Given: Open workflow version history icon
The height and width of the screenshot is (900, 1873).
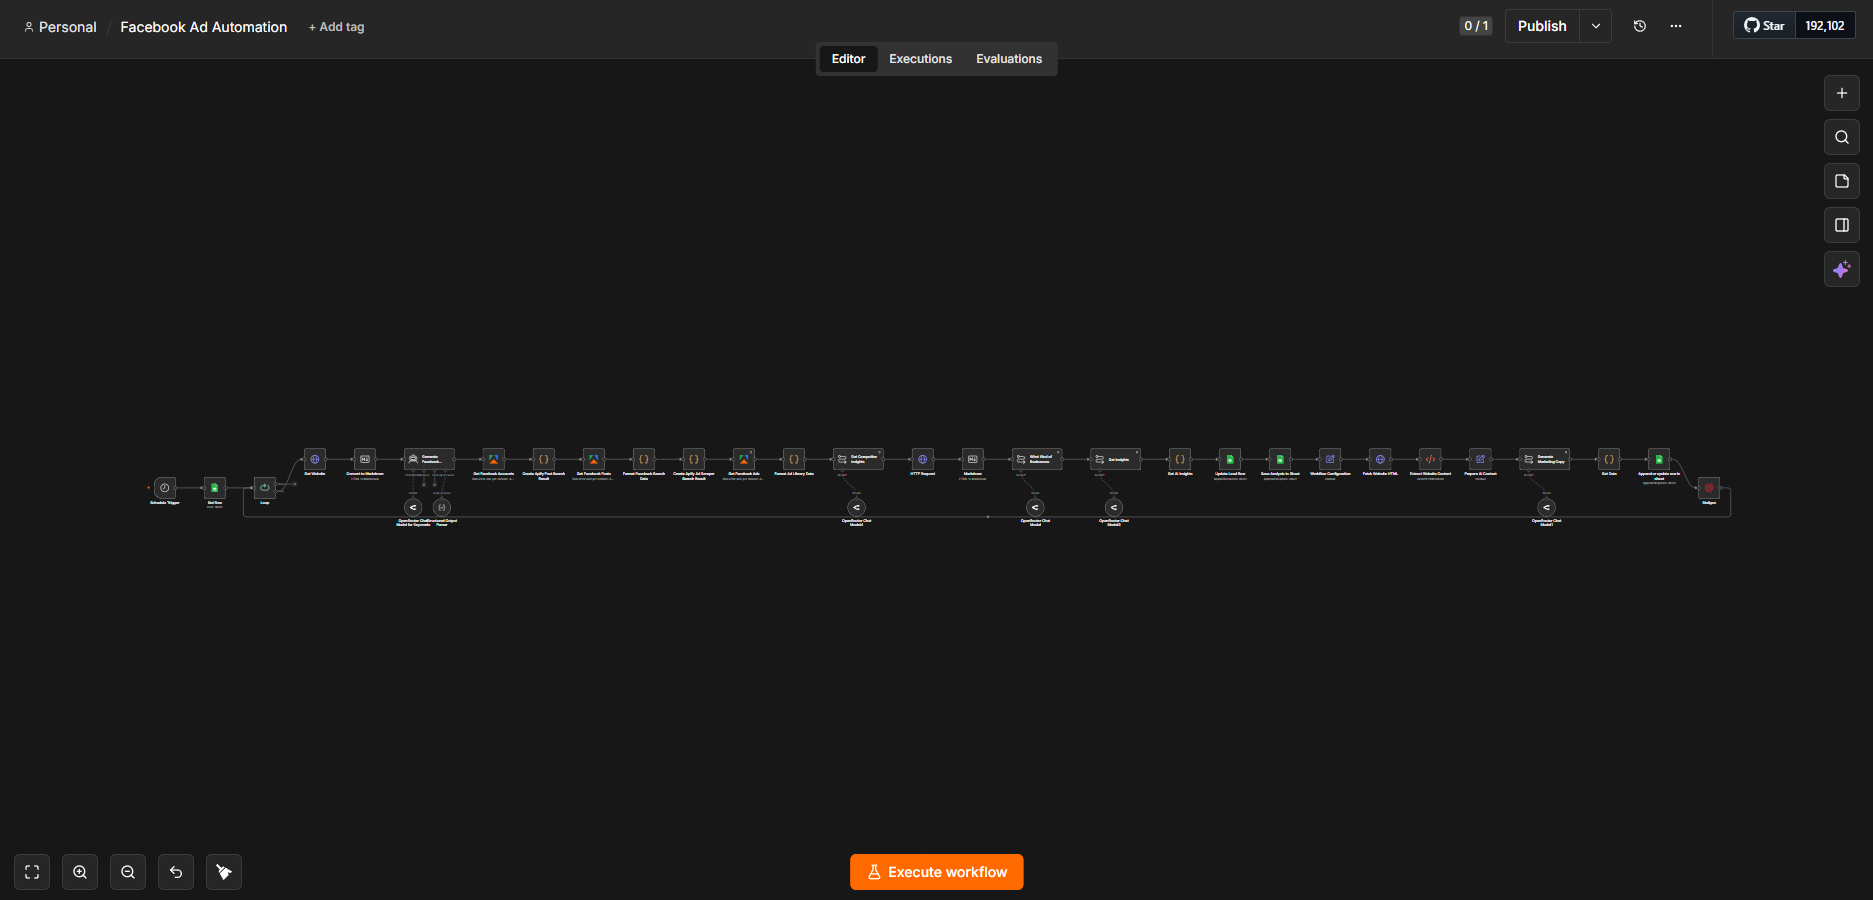Looking at the screenshot, I should pyautogui.click(x=1640, y=26).
